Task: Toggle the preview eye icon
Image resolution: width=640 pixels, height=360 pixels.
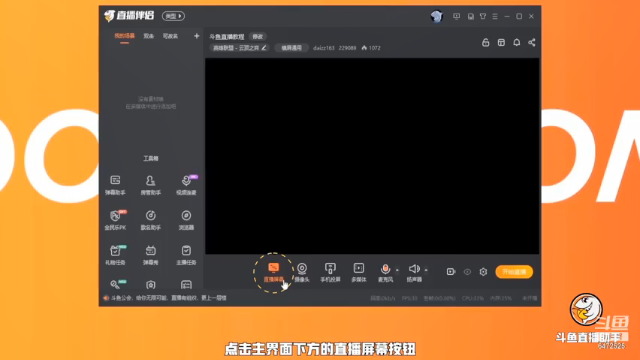Action: click(467, 272)
